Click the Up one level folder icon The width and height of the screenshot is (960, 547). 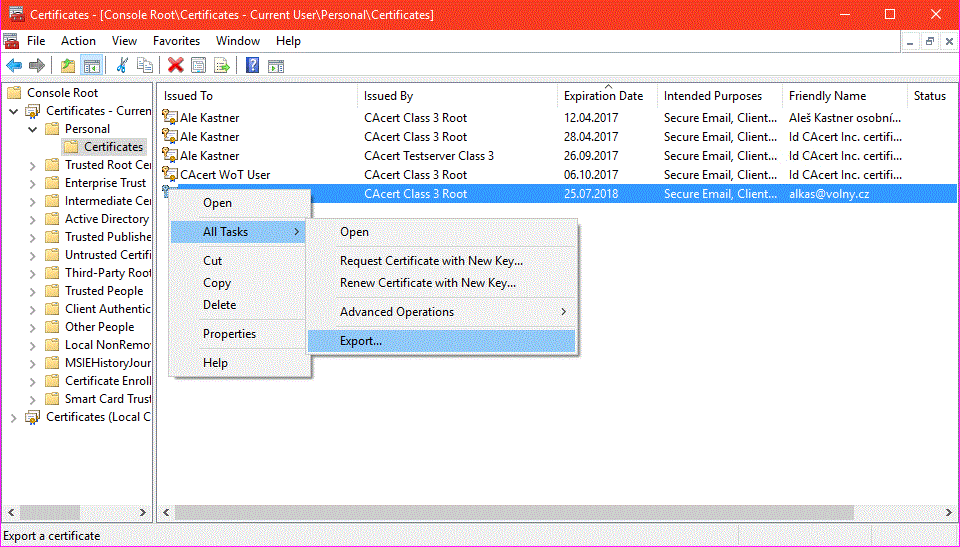tap(68, 65)
